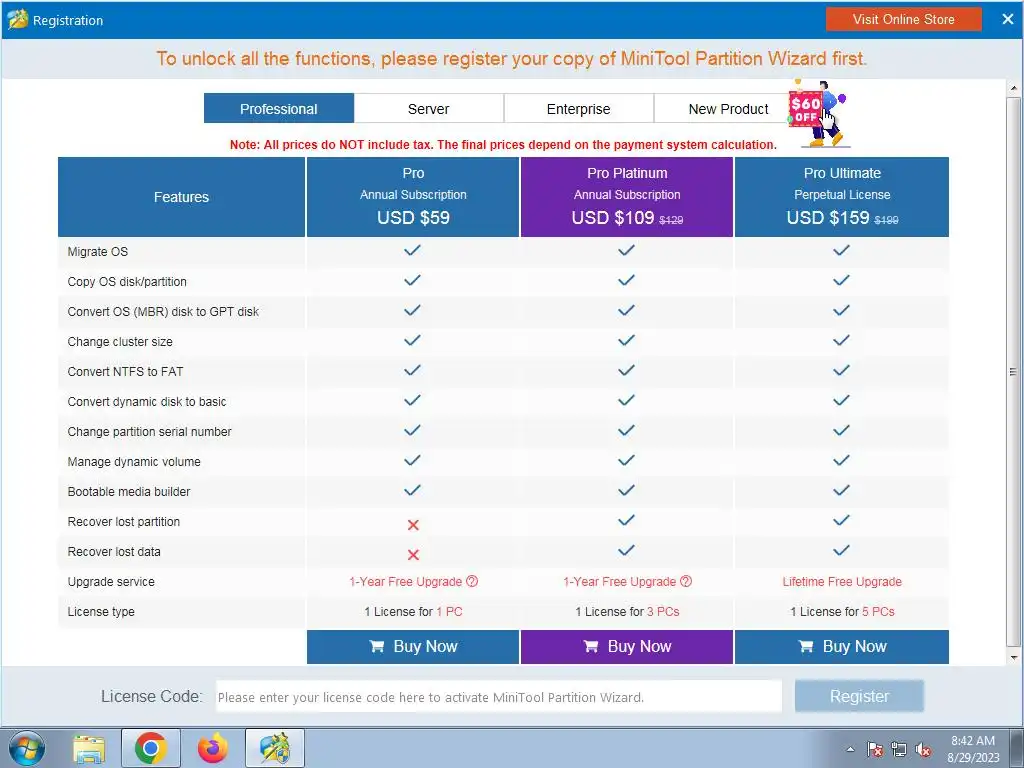Screen dimensions: 1024x768
Task: Click Pro Platinum checkmark for Recover lost data
Action: tap(626, 551)
